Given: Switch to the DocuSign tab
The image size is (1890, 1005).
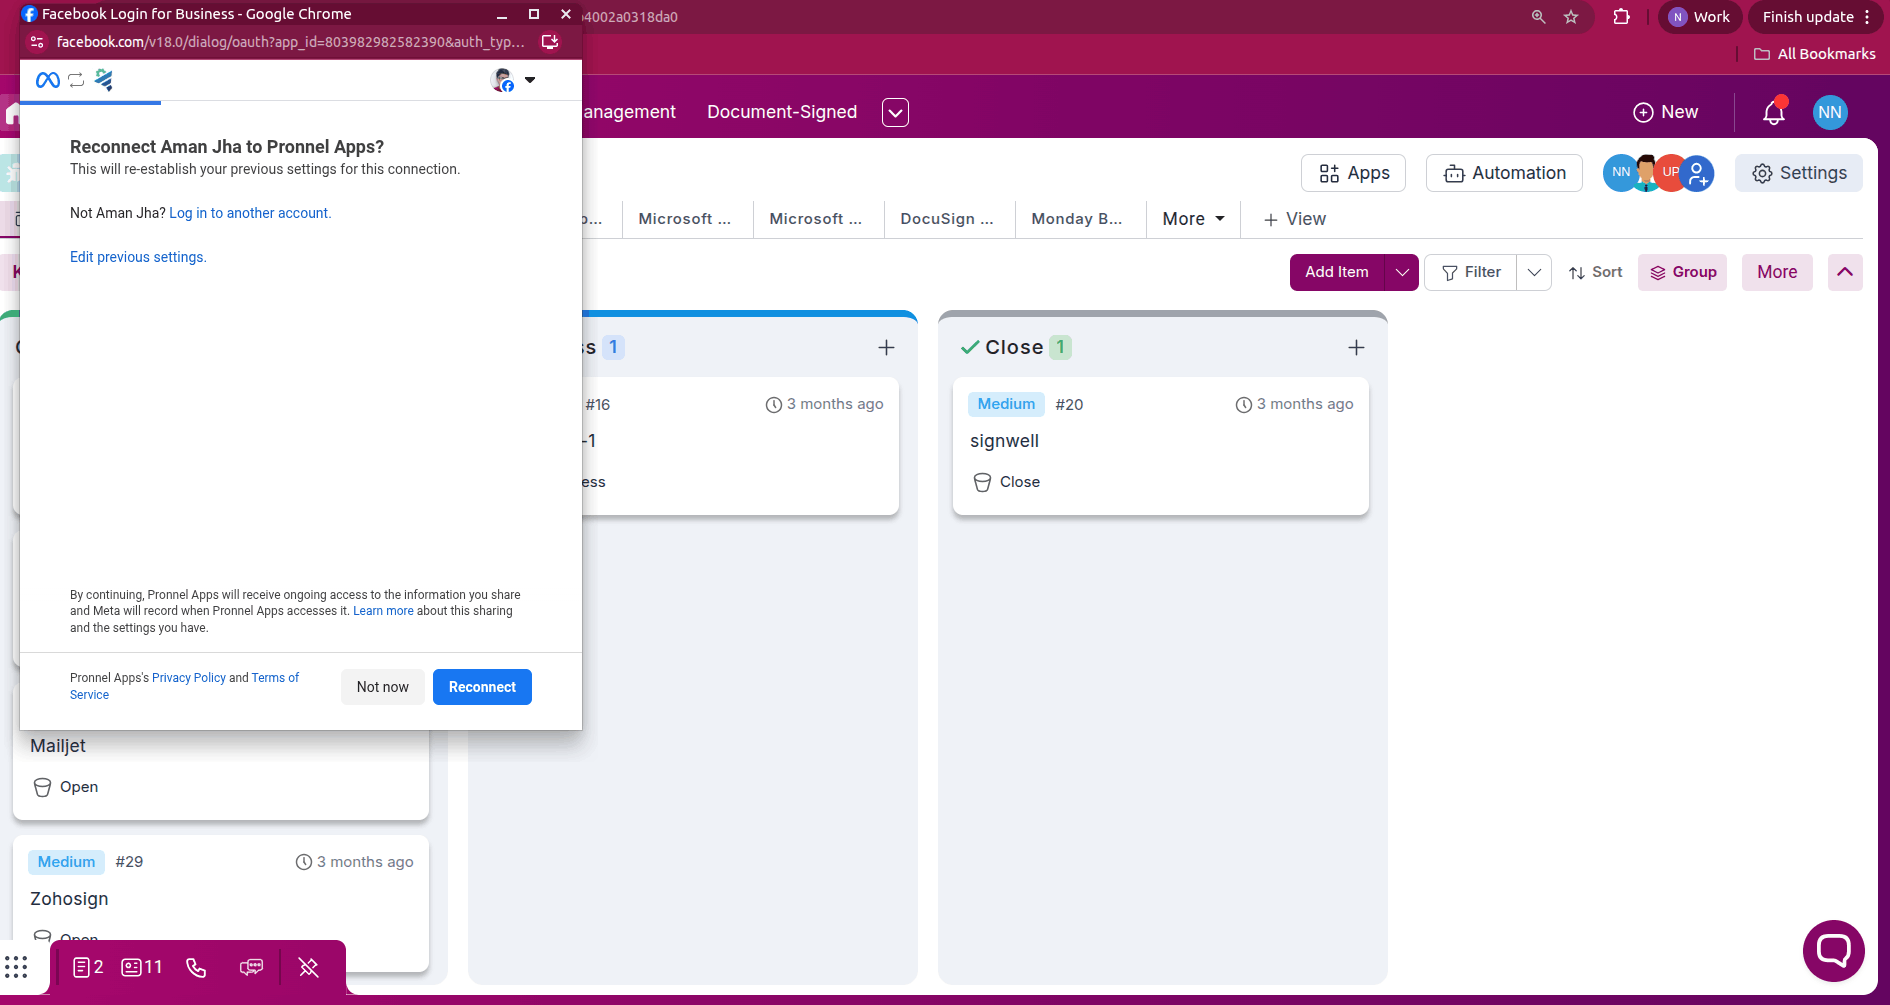Looking at the screenshot, I should coord(946,219).
